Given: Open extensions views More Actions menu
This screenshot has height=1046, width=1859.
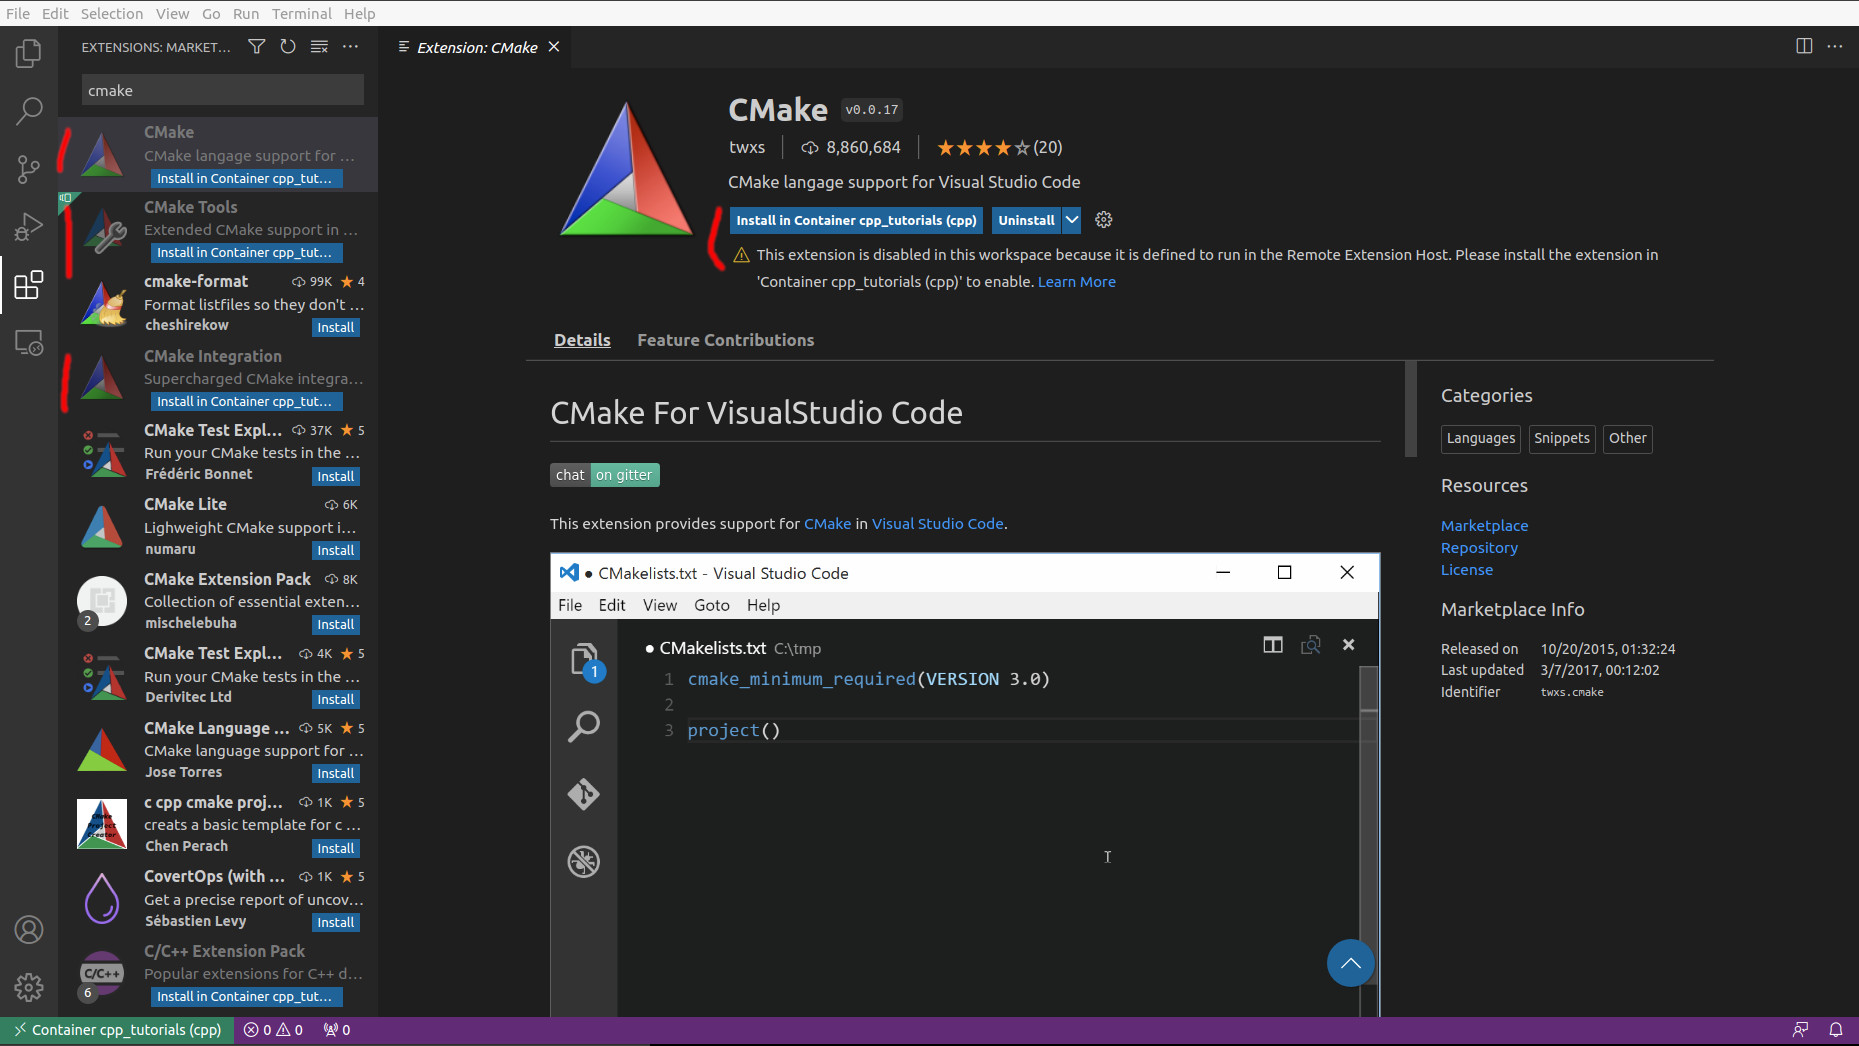Looking at the screenshot, I should [350, 47].
